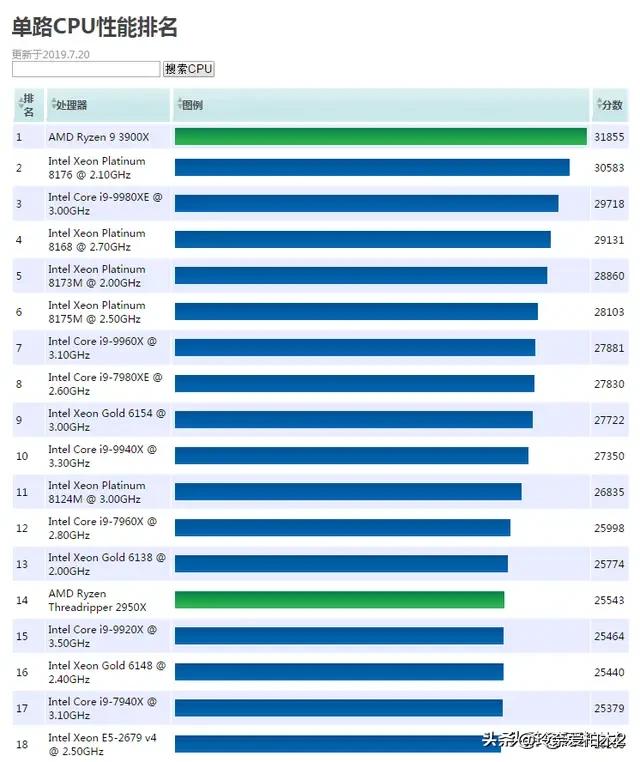Click the score 30583
Image resolution: width=640 pixels, height=762 pixels.
click(x=609, y=168)
